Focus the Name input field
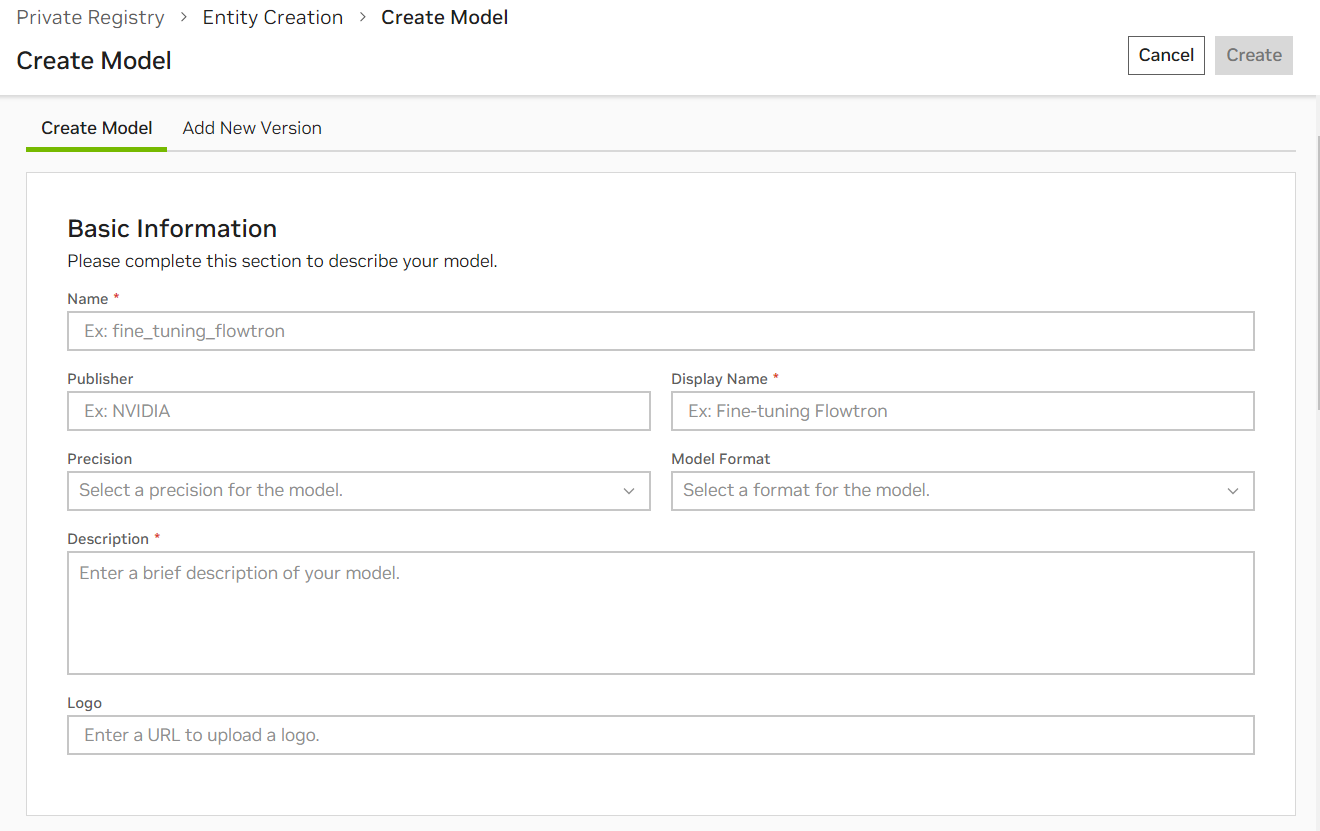Viewport: 1320px width, 831px height. [x=660, y=331]
